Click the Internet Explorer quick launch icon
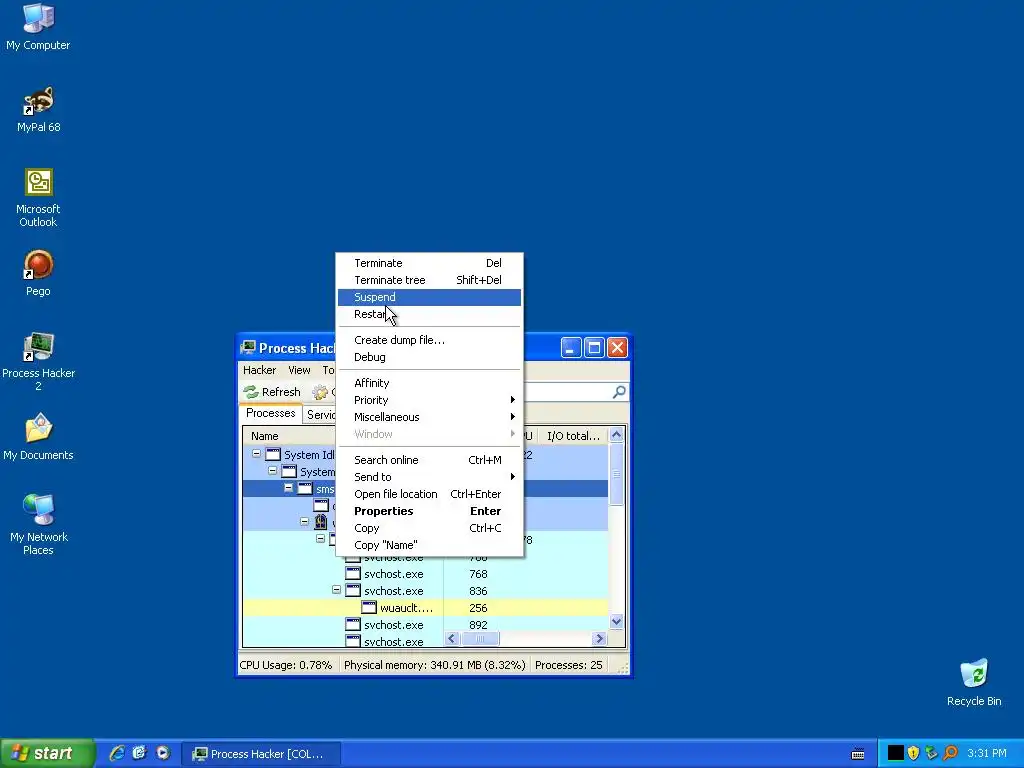The width and height of the screenshot is (1024, 768). click(117, 753)
